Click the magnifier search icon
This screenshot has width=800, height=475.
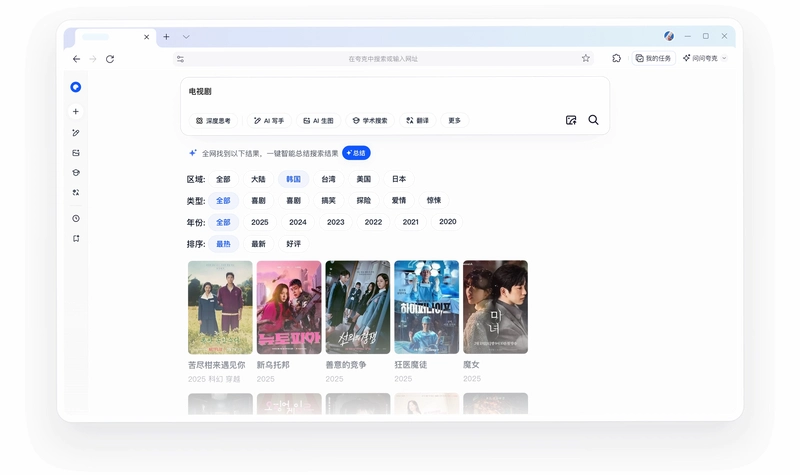tap(593, 120)
